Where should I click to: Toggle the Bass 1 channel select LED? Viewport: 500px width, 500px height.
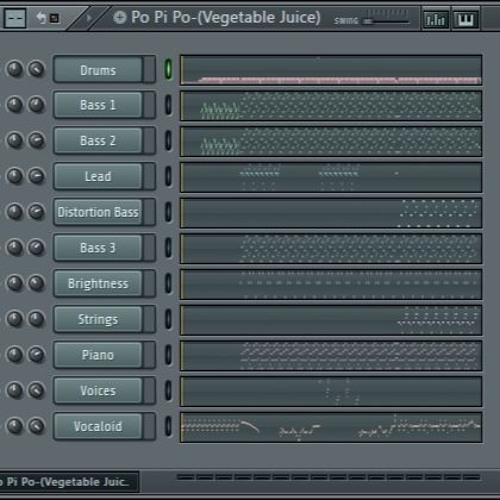169,105
